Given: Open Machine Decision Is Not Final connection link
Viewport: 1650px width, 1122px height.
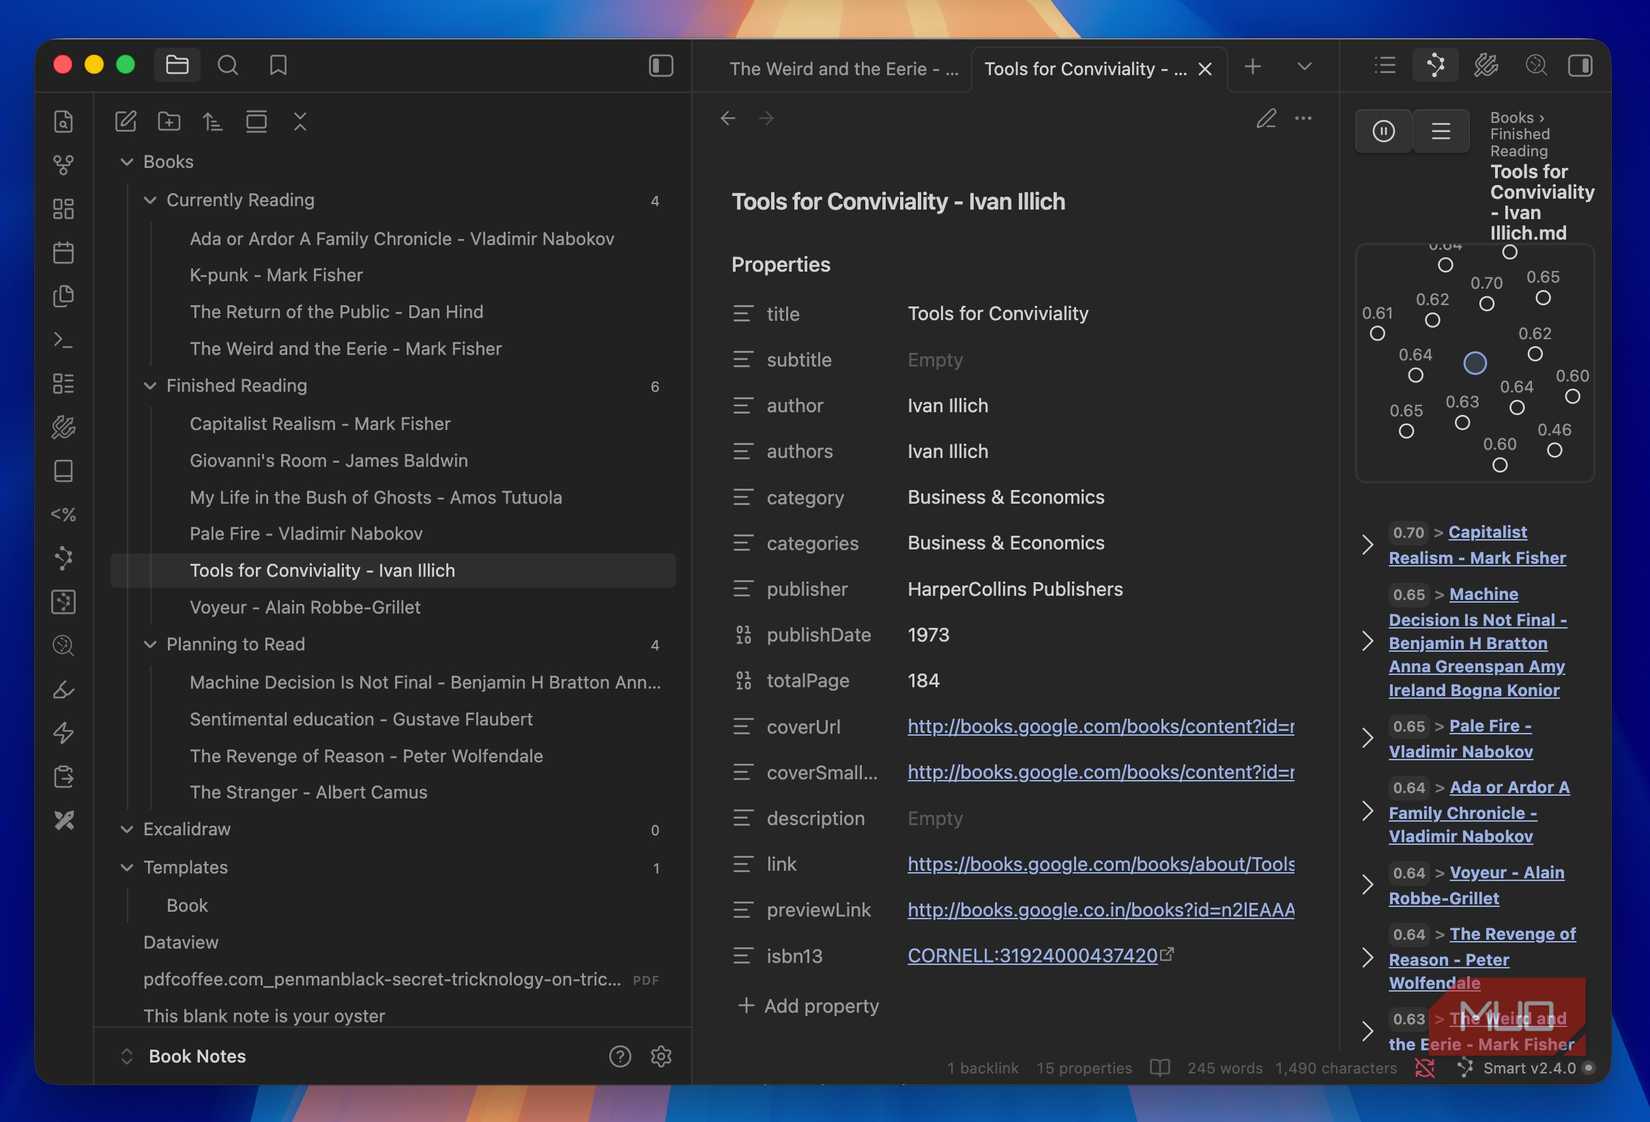Looking at the screenshot, I should click(x=1478, y=642).
